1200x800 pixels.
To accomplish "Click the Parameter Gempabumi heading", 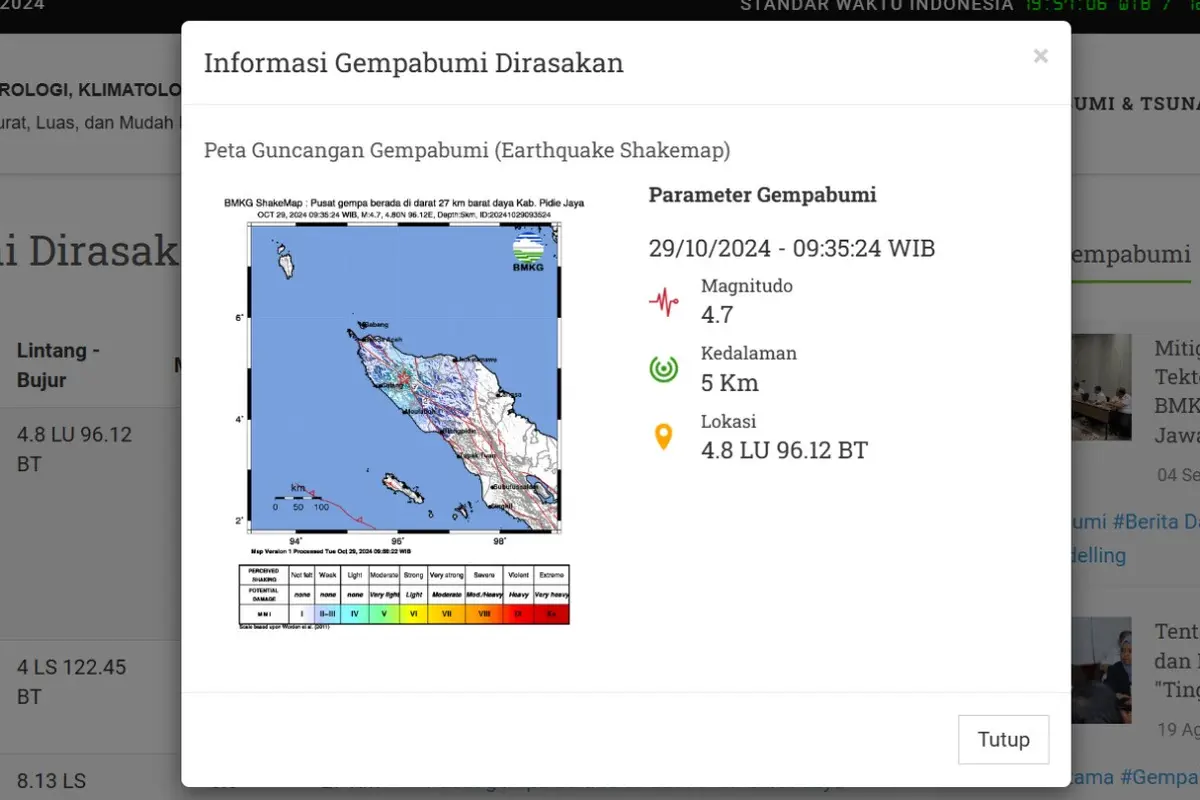I will coord(763,195).
